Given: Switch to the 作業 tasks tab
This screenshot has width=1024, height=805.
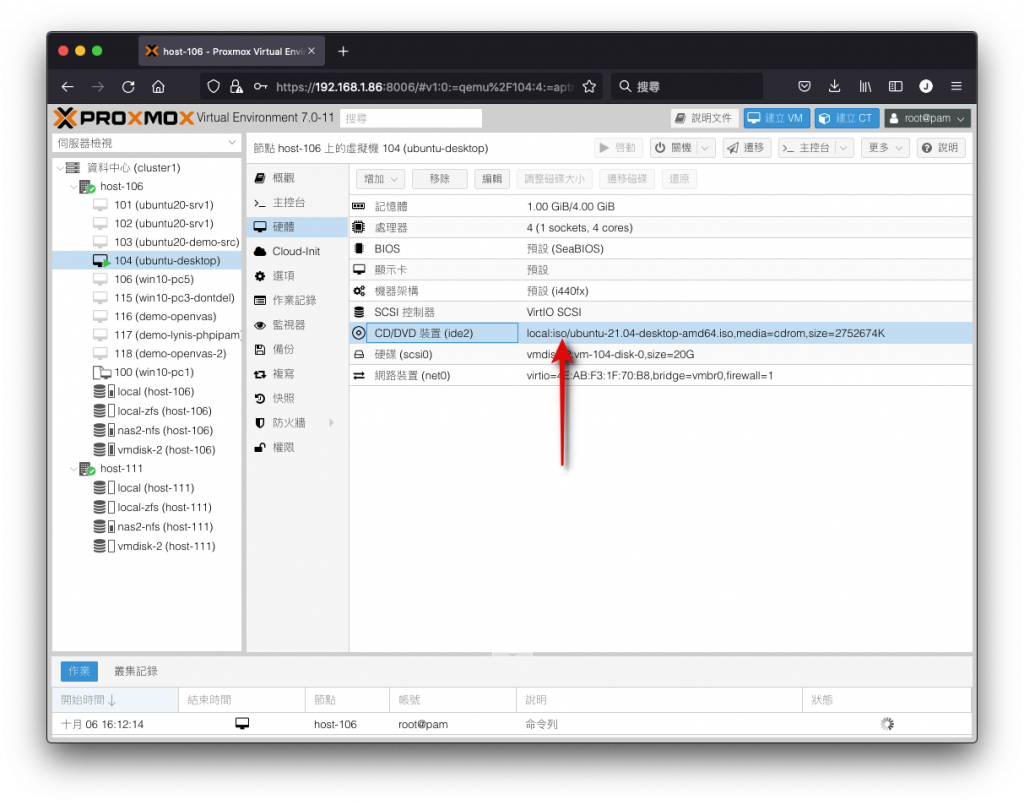Looking at the screenshot, I should pos(79,671).
